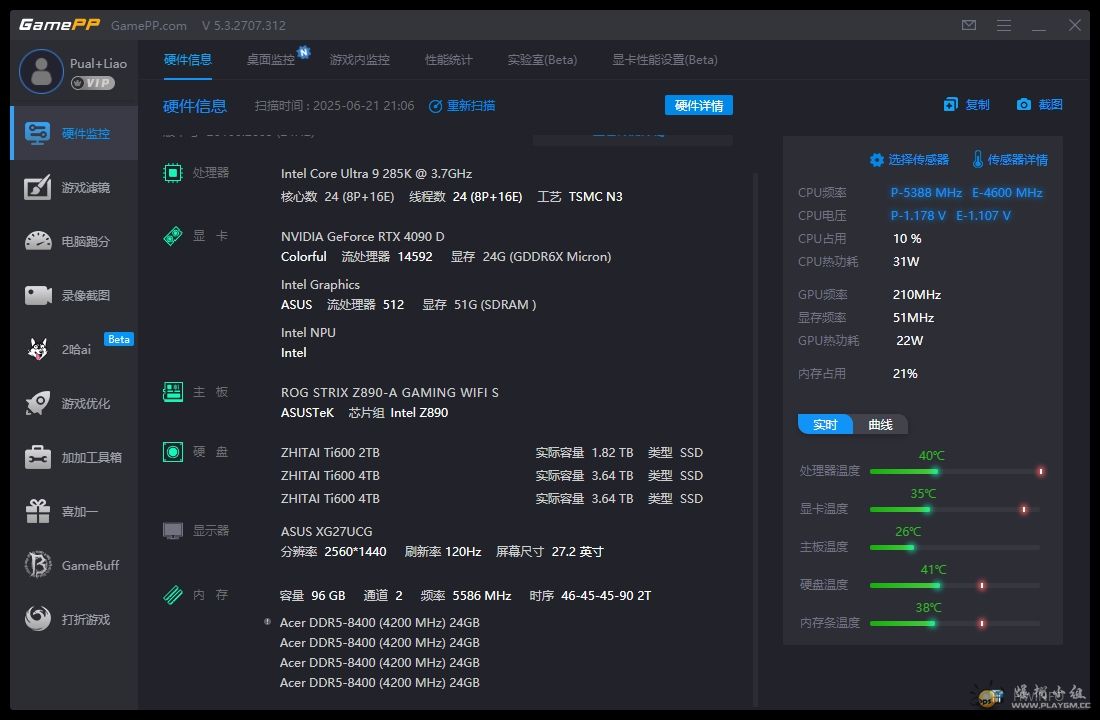Click the 复制 copy icon
The width and height of the screenshot is (1100, 720).
tap(951, 105)
